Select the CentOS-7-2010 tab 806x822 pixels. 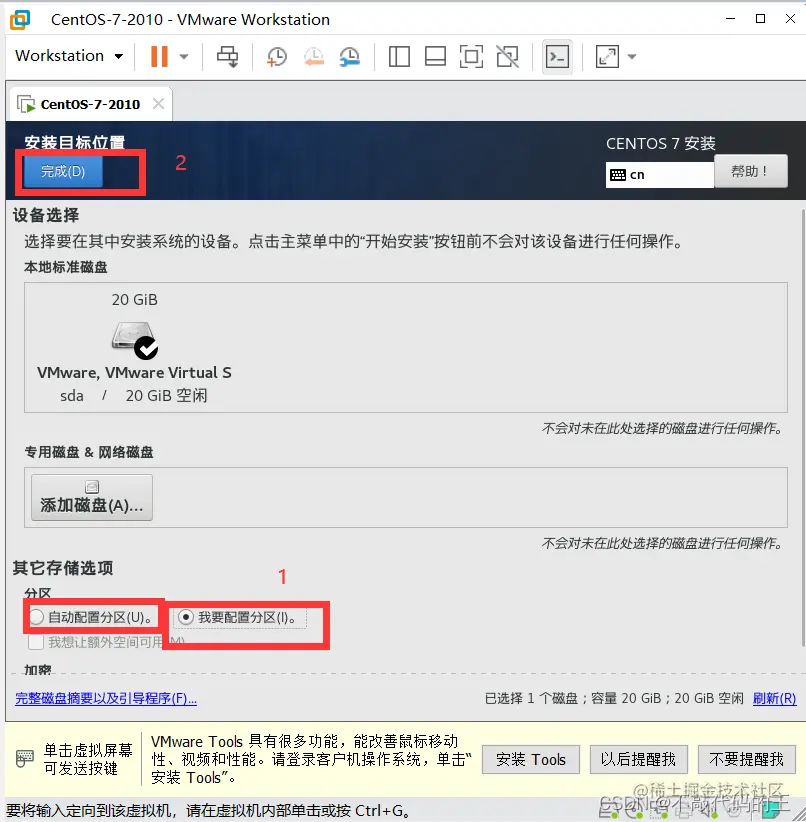[x=90, y=104]
